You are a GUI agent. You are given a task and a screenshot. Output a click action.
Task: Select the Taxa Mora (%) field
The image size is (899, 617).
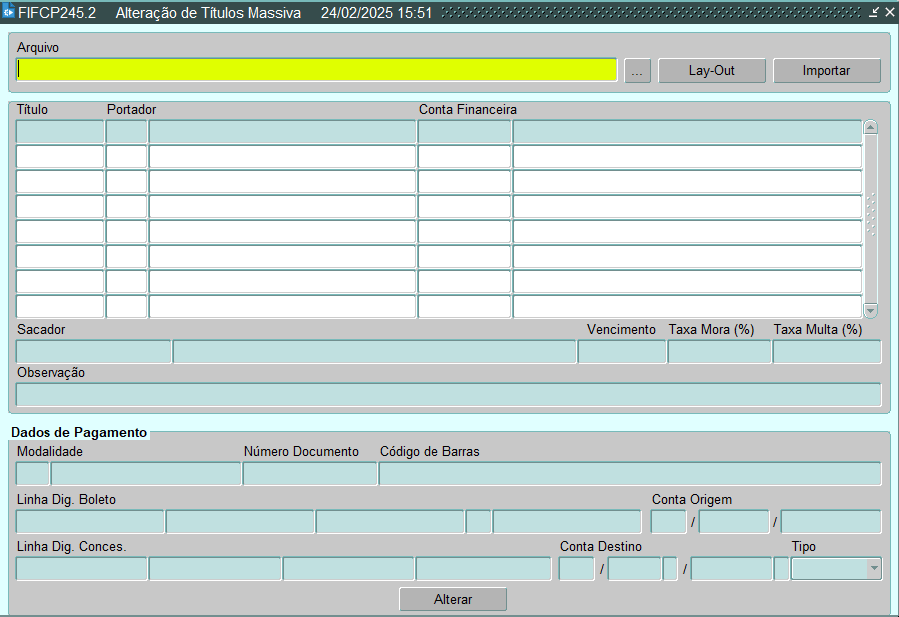tap(719, 352)
